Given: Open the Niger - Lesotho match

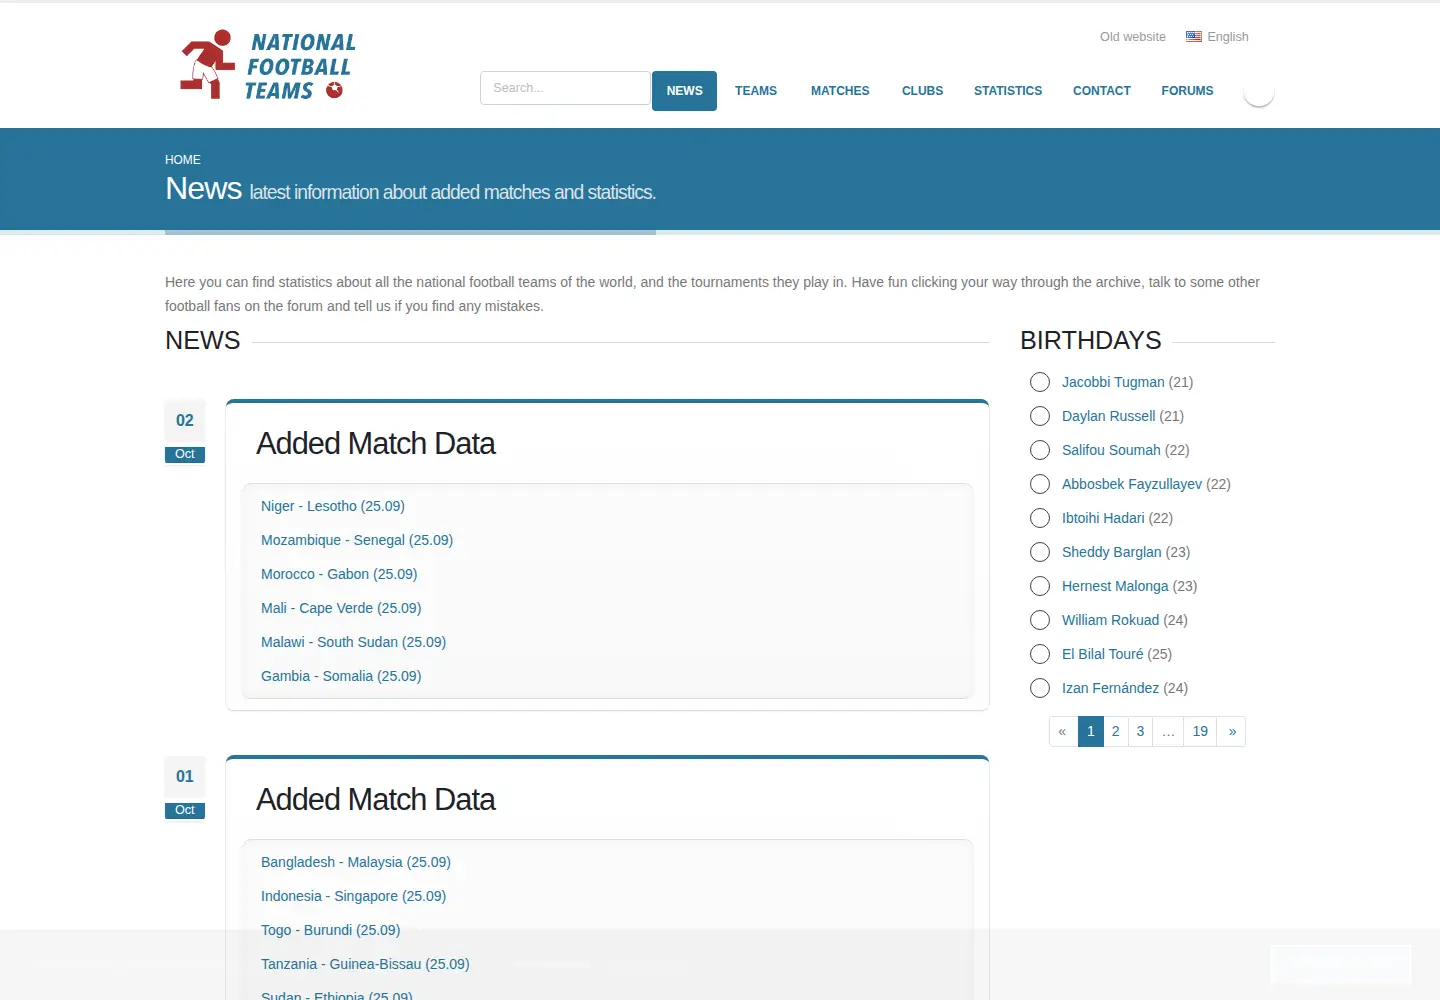Looking at the screenshot, I should pyautogui.click(x=333, y=506).
